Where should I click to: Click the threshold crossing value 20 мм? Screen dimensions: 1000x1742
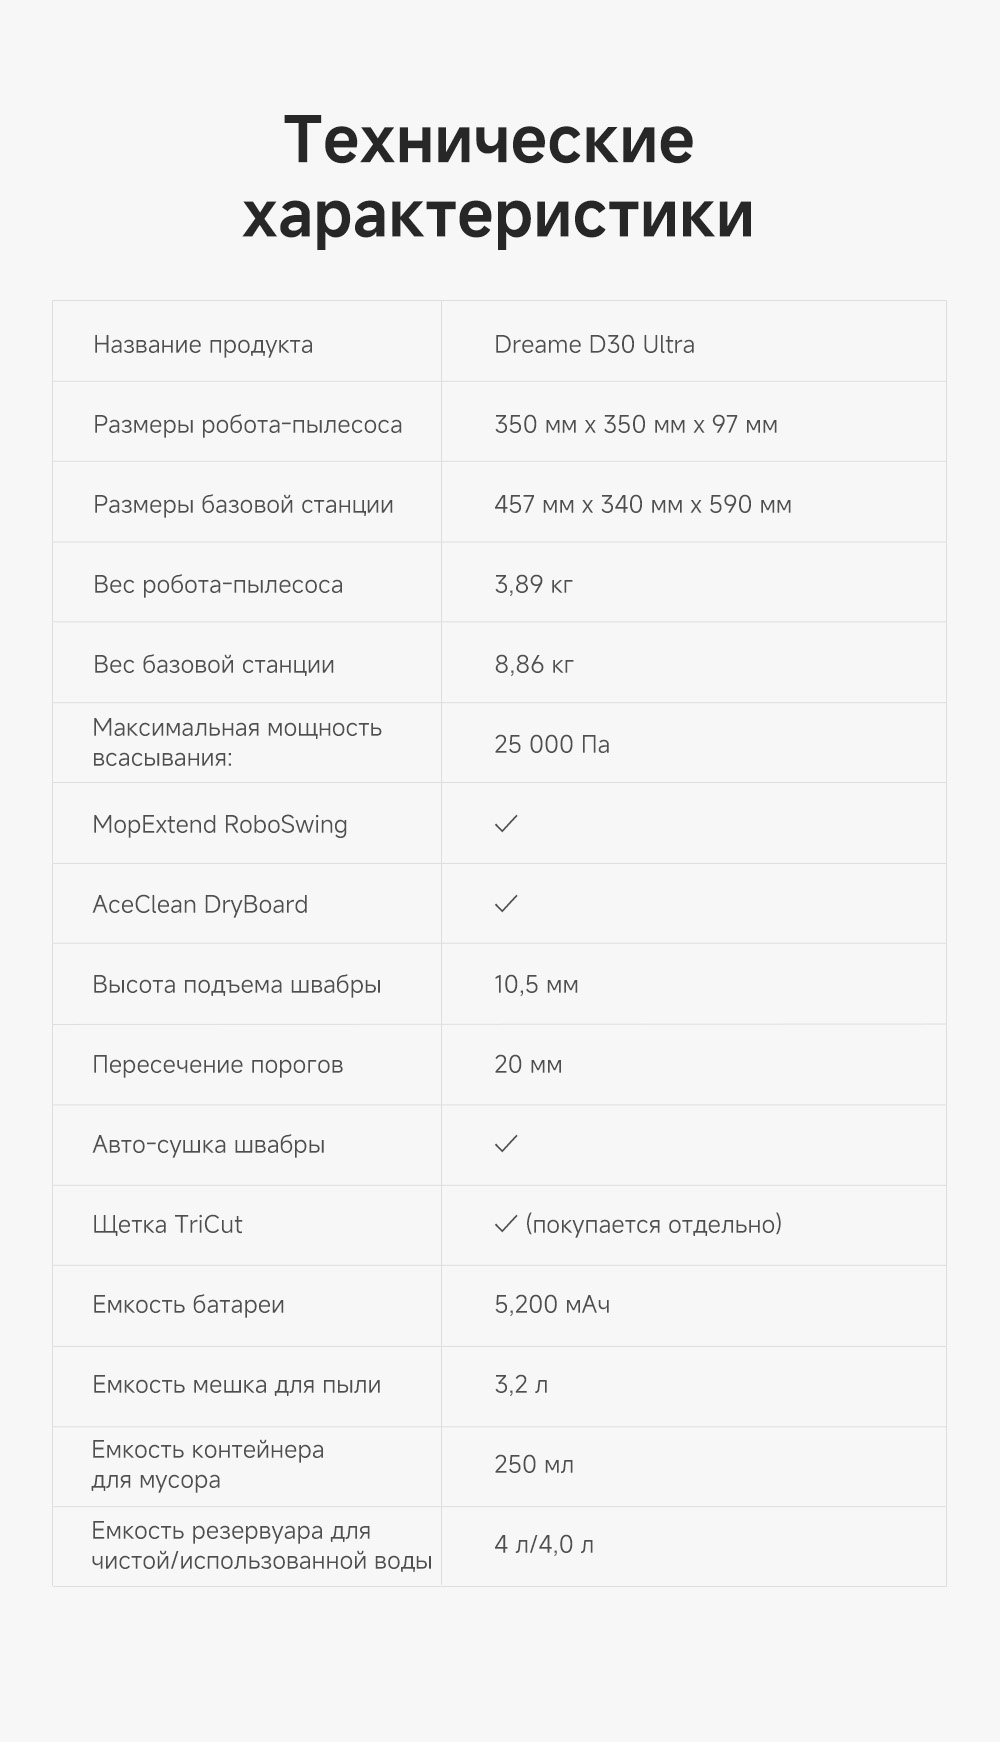[x=528, y=1065]
